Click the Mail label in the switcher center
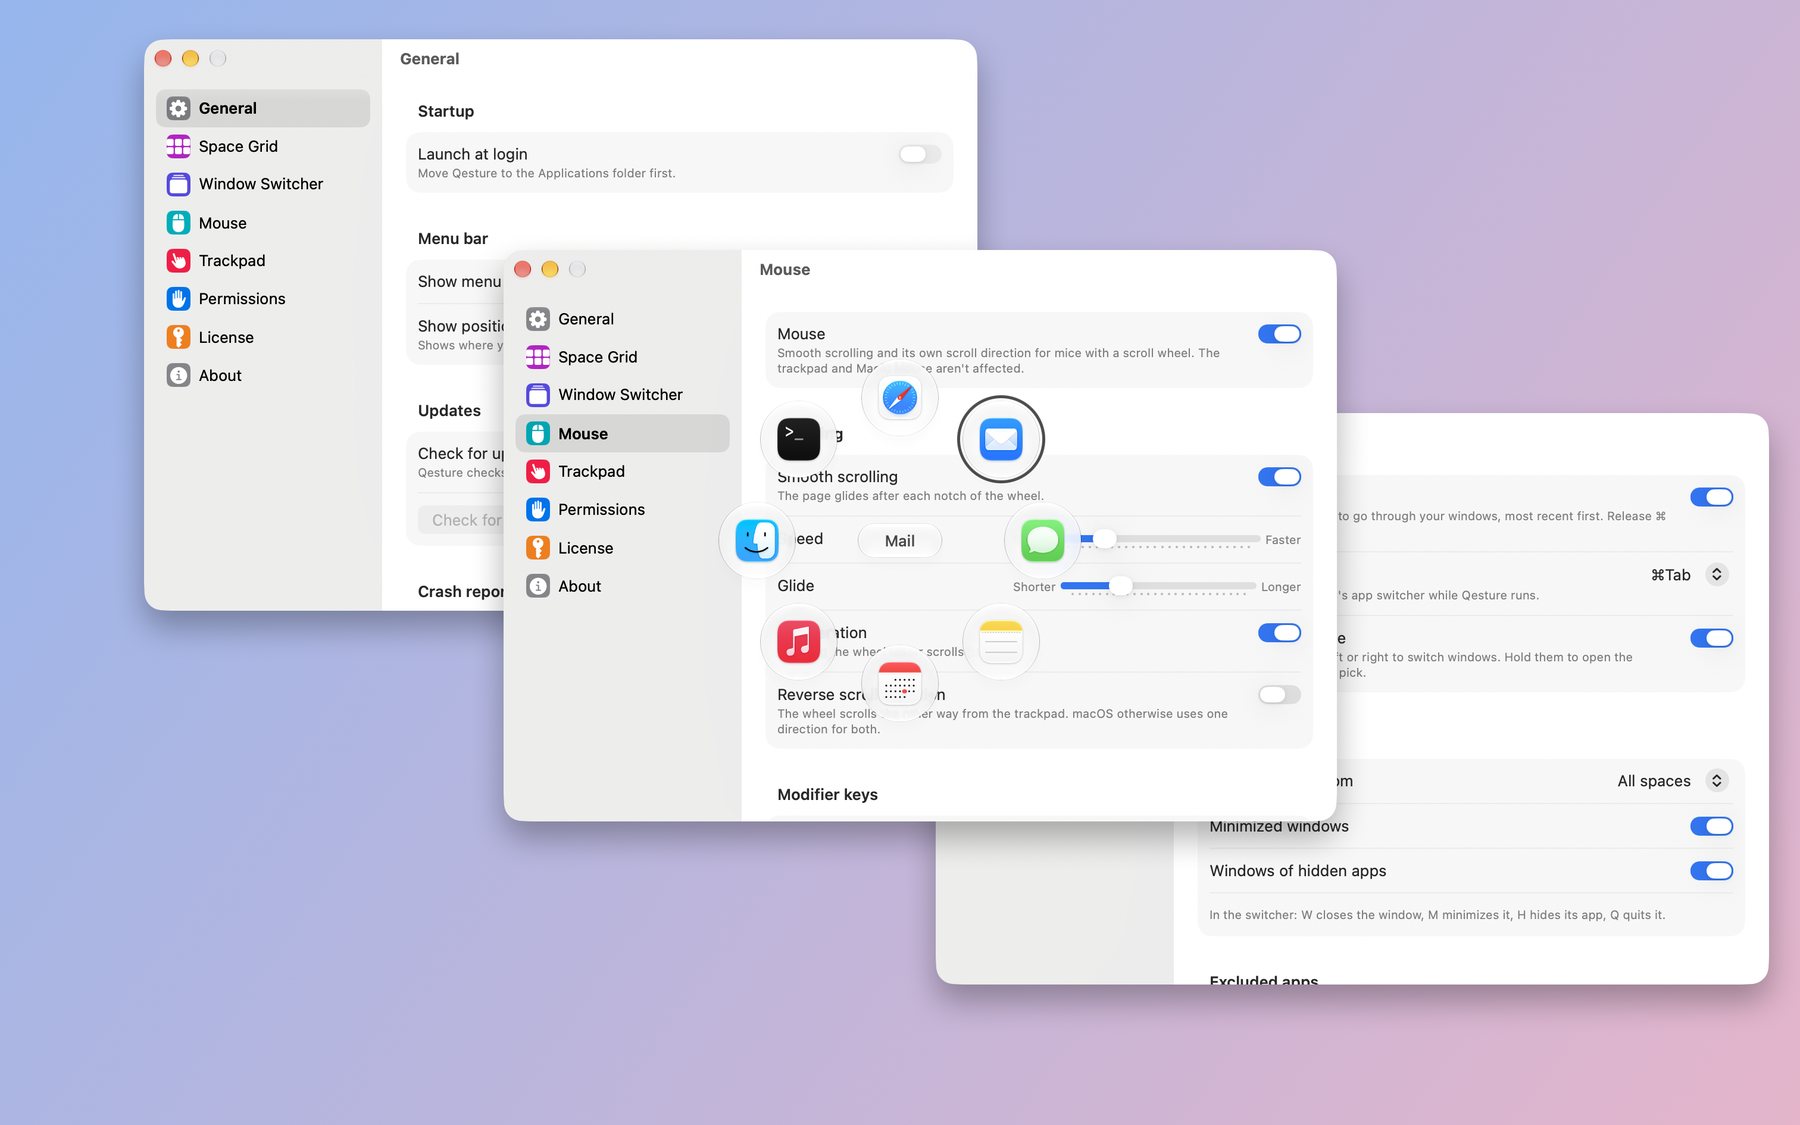Image resolution: width=1800 pixels, height=1125 pixels. coord(900,541)
